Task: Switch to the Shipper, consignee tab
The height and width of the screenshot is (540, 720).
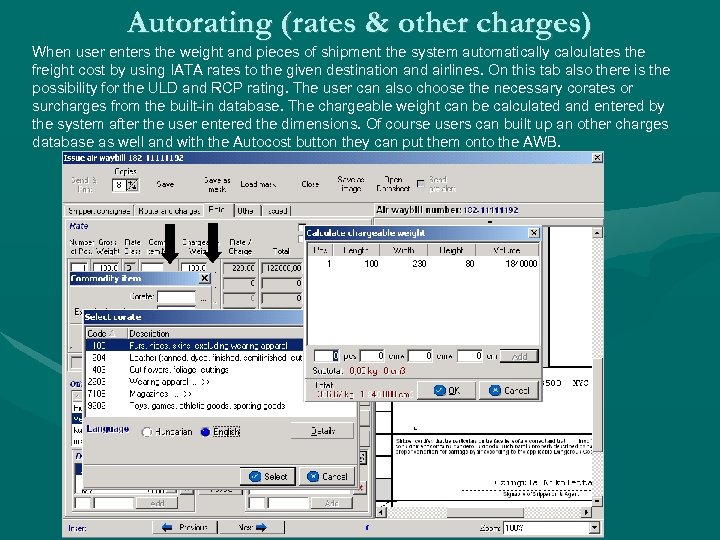Action: coord(99,211)
